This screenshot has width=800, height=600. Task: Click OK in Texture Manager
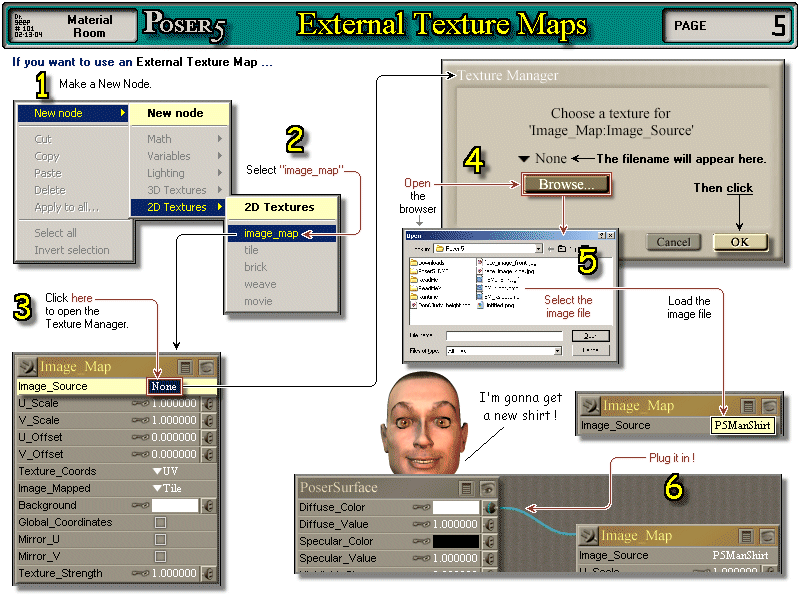point(740,242)
